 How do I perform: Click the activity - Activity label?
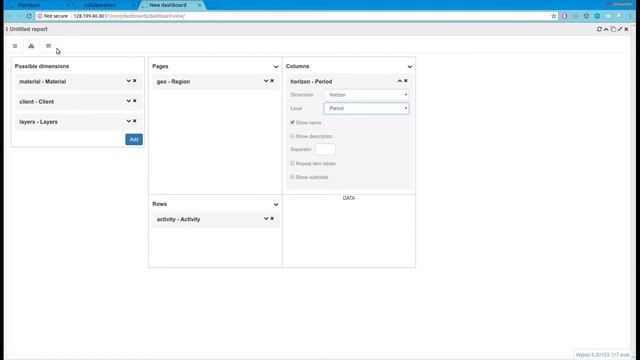(x=178, y=219)
